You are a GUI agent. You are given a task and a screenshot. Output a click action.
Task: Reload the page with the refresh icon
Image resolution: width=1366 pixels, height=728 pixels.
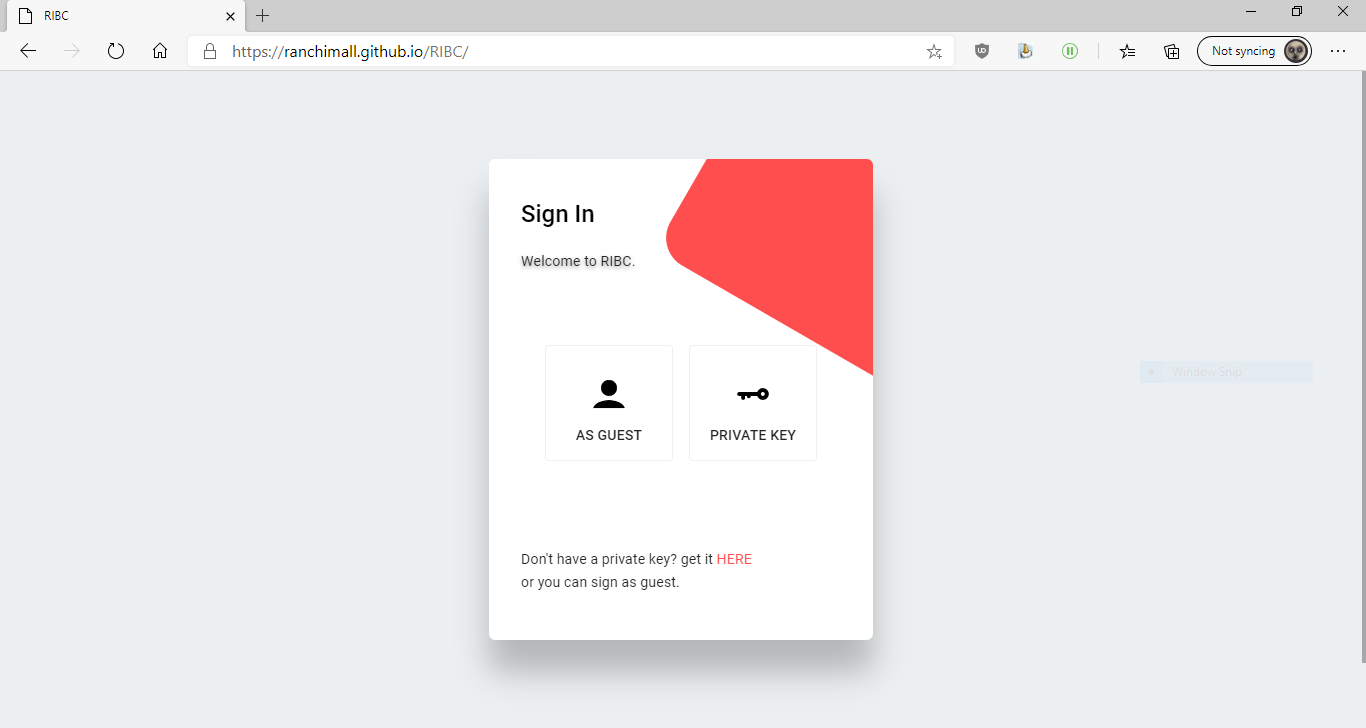(116, 51)
